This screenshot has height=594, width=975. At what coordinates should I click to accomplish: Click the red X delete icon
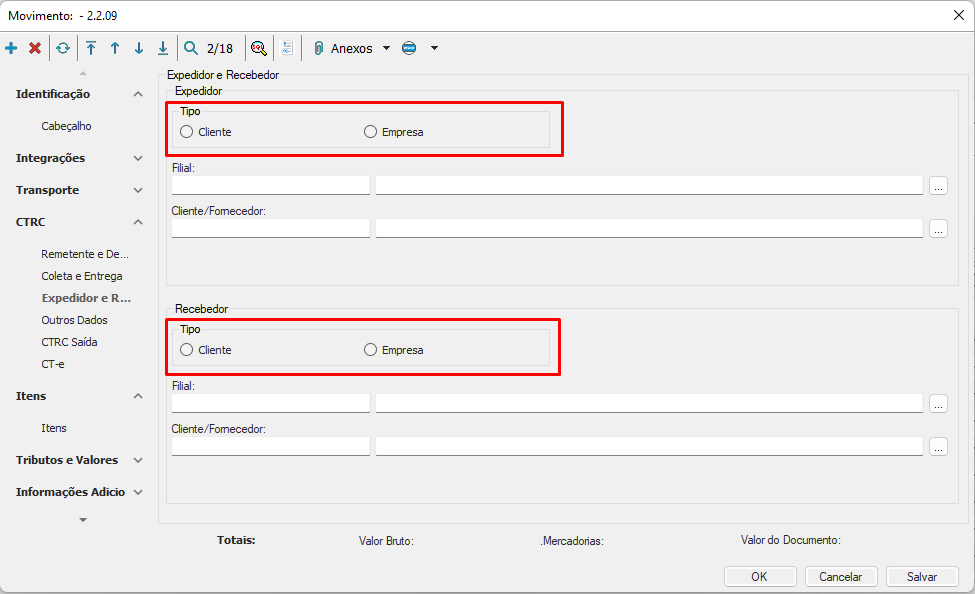(35, 48)
